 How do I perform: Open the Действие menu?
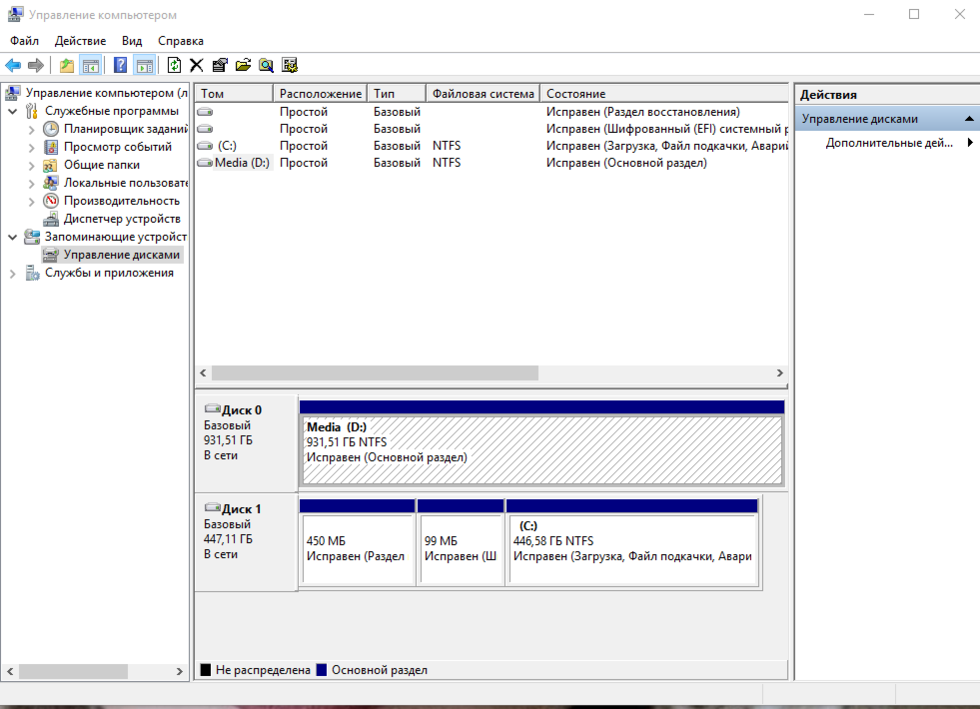(x=80, y=41)
